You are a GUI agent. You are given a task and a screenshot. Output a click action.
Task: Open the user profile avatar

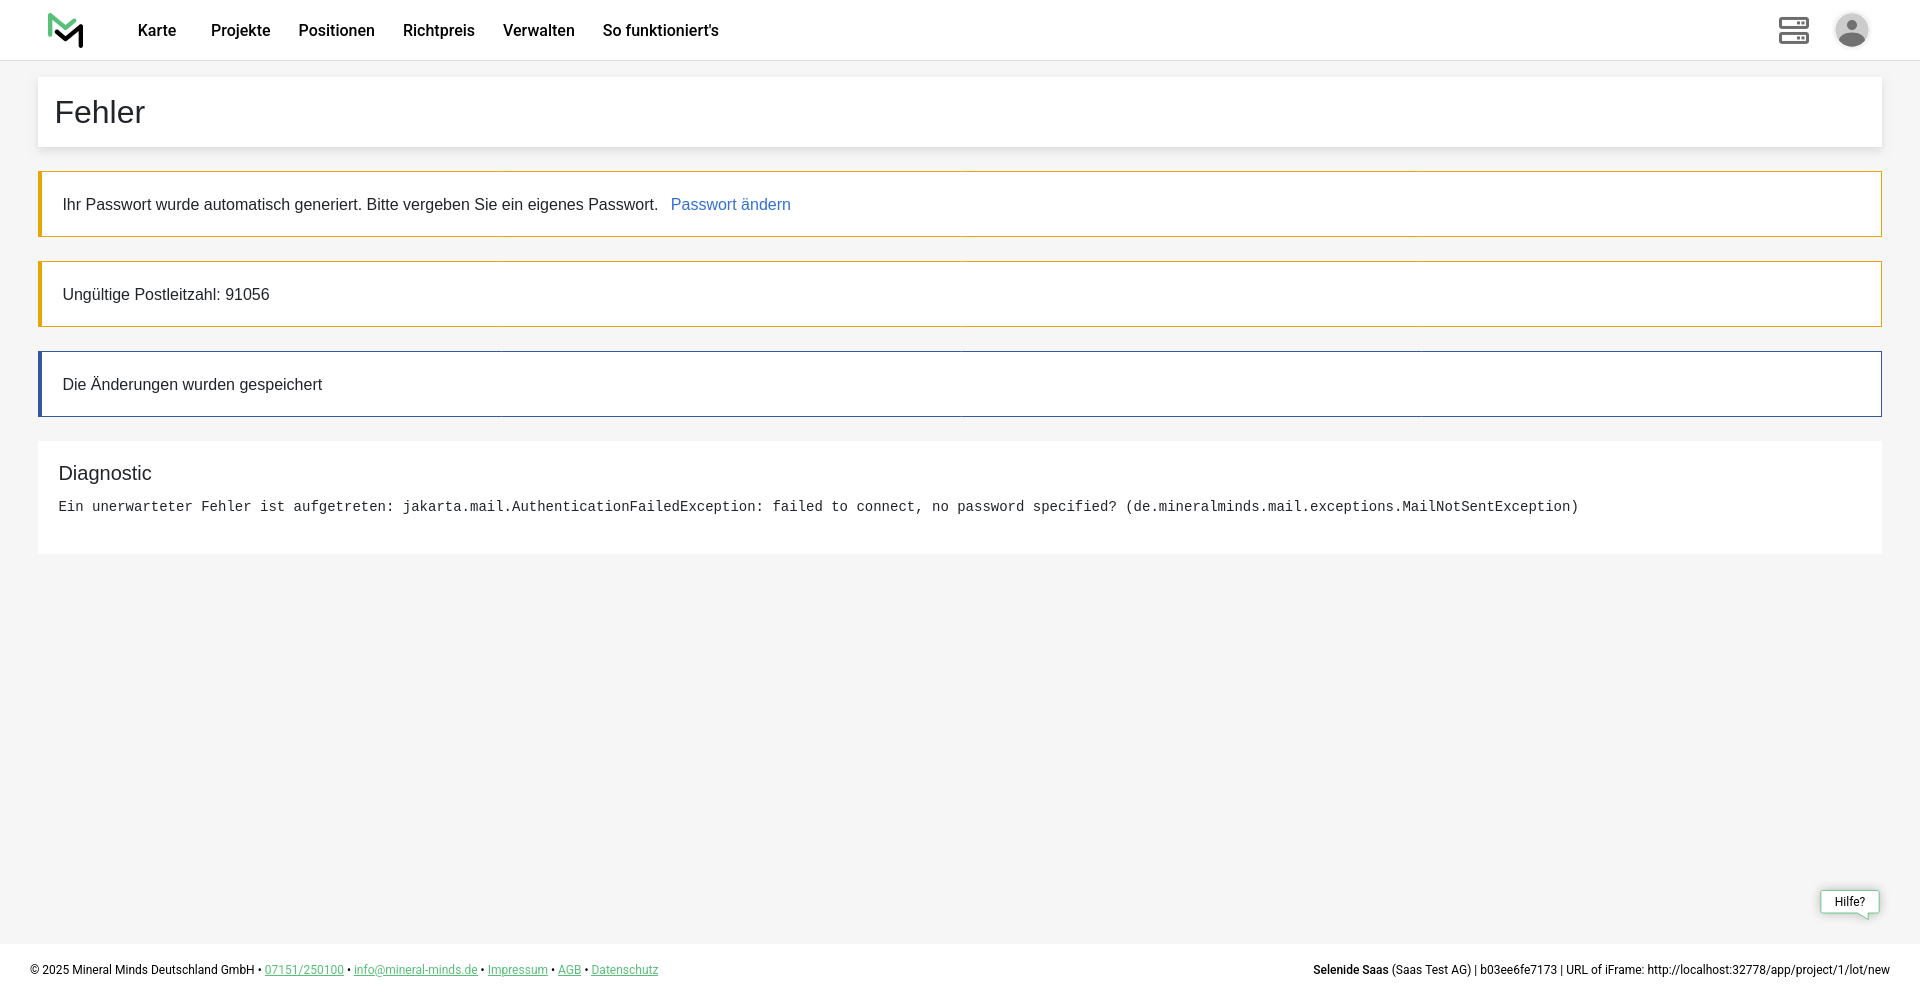tap(1851, 31)
